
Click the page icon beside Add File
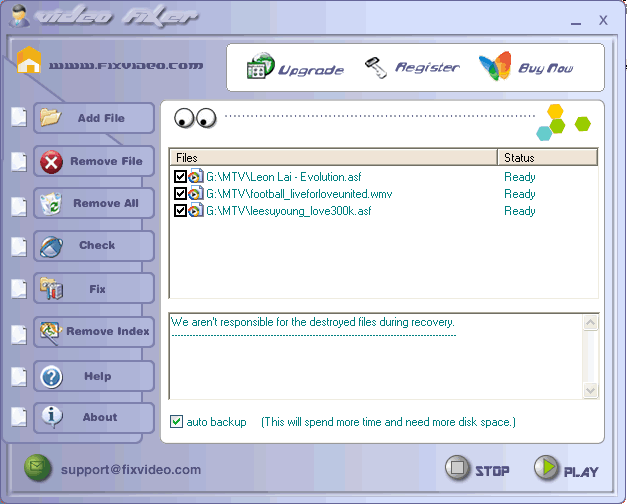[x=19, y=118]
